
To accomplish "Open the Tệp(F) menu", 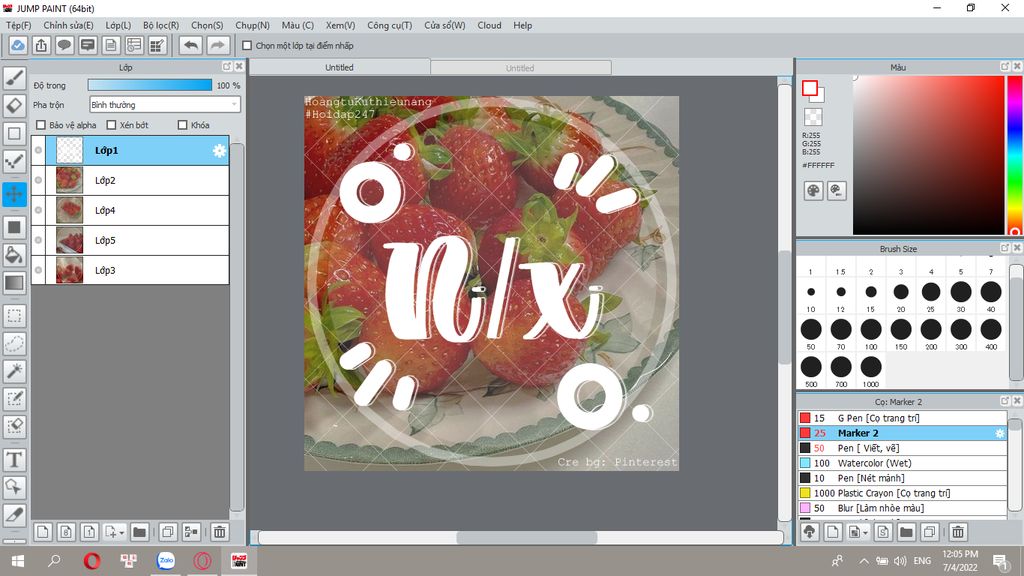I will tap(19, 25).
